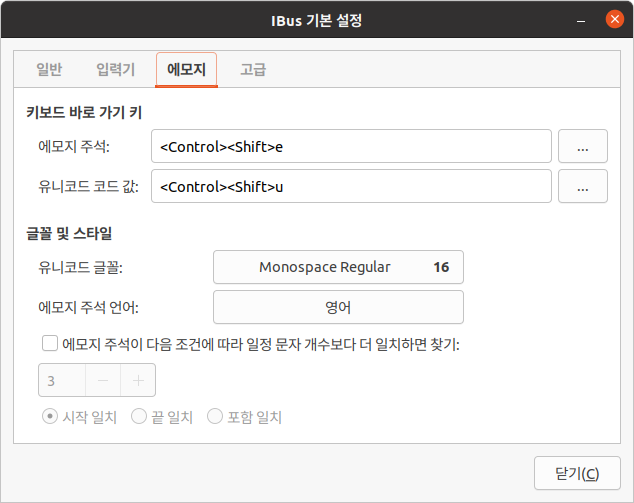Click the 에모지 주석 언어: label
The image size is (634, 503).
click(x=89, y=307)
